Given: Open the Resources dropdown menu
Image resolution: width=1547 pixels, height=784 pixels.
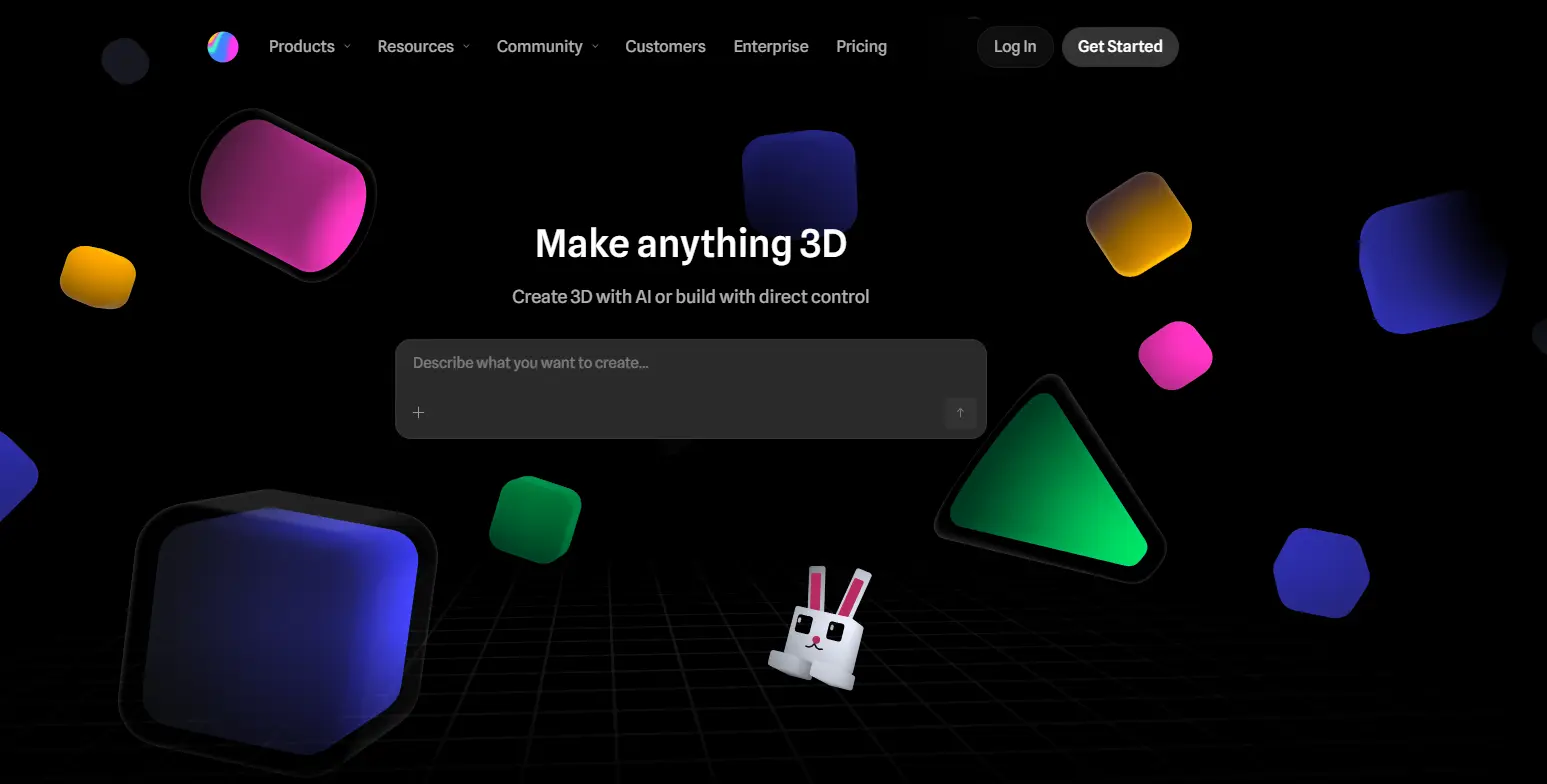Looking at the screenshot, I should [424, 47].
